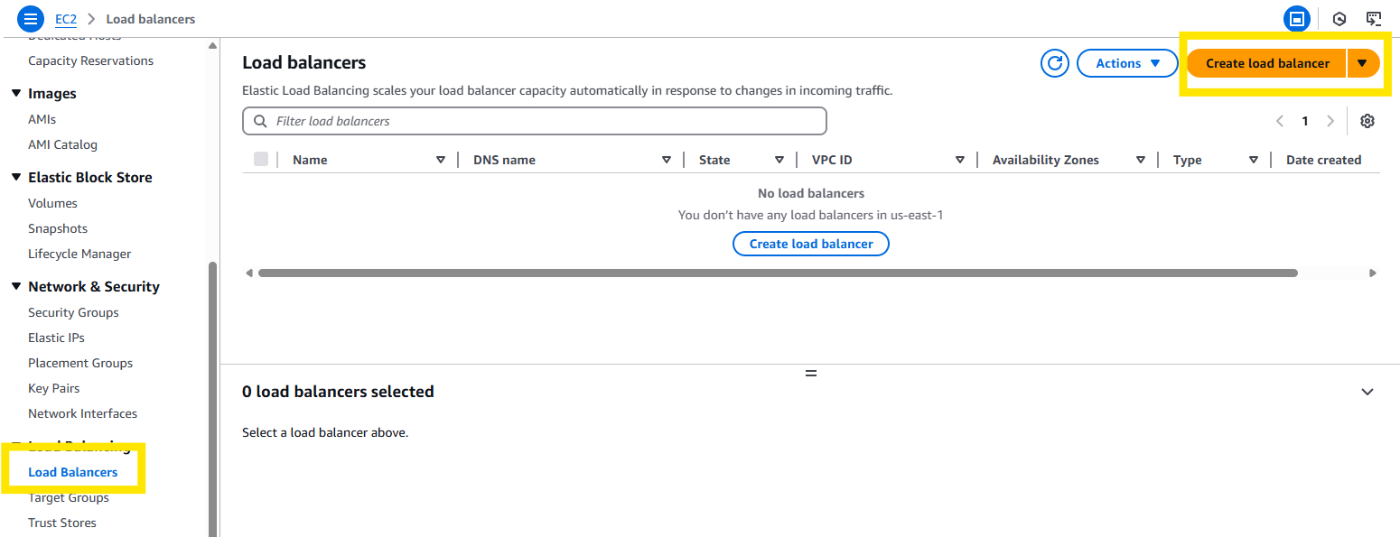Image resolution: width=1400 pixels, height=537 pixels.
Task: Expand the details panel chevron
Action: coord(1367,392)
